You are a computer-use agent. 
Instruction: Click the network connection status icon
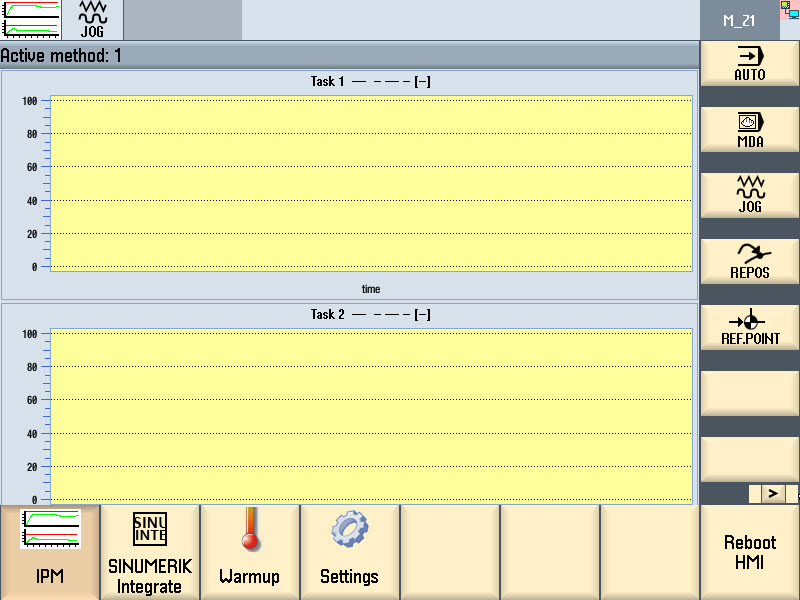[x=789, y=10]
